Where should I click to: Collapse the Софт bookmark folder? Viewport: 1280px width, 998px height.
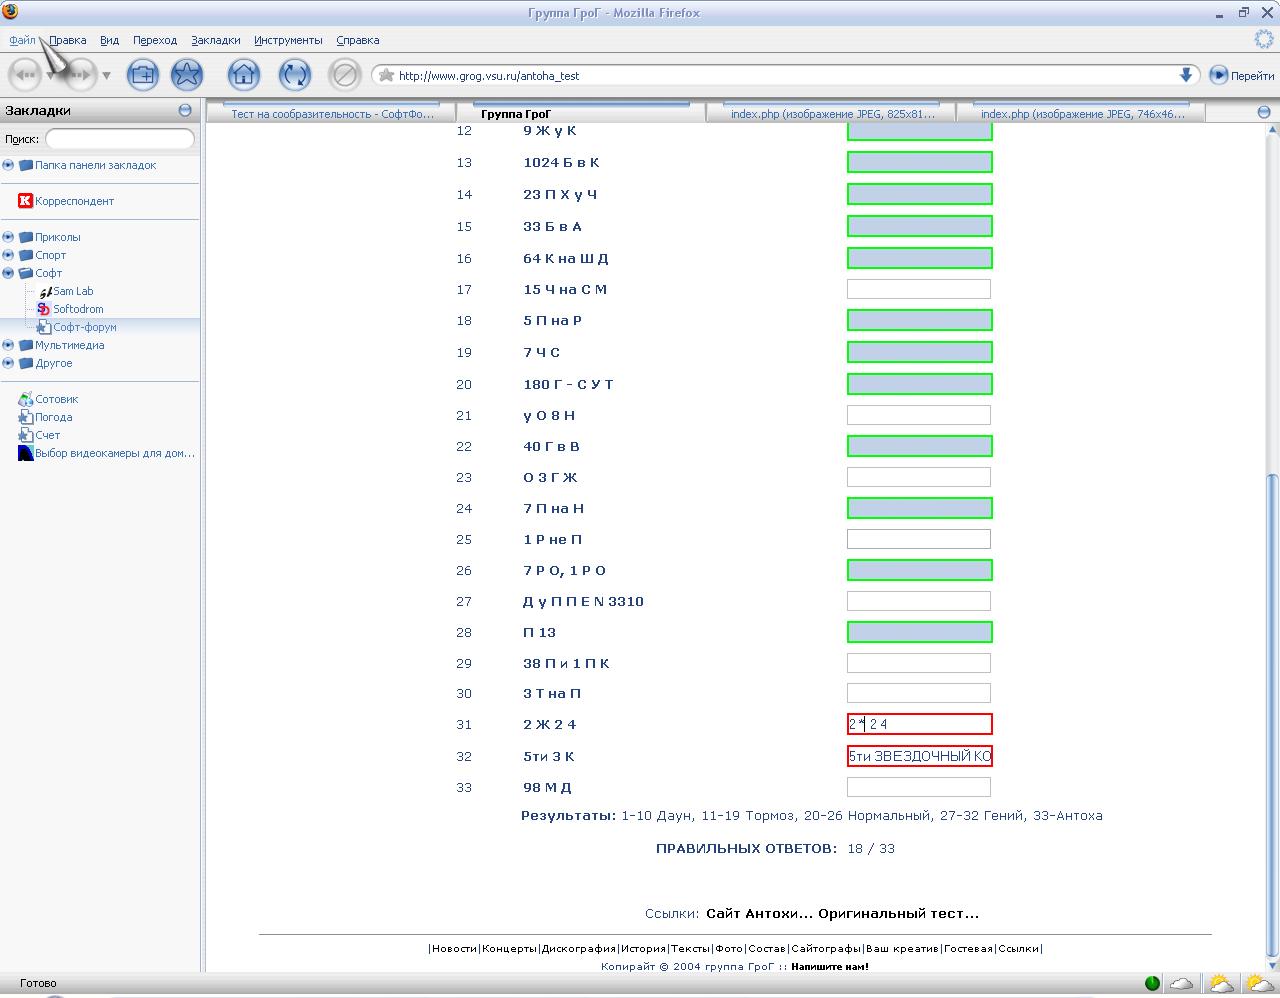(8, 273)
